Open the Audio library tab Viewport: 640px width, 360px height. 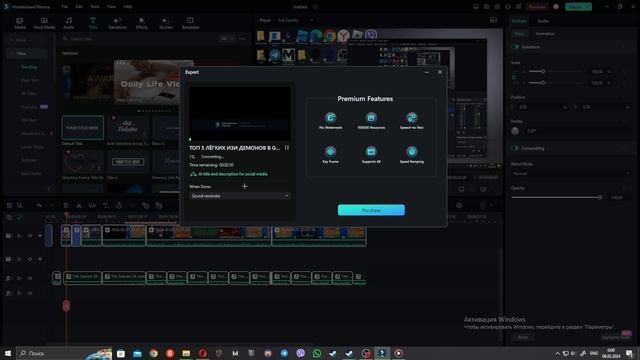pyautogui.click(x=69, y=23)
